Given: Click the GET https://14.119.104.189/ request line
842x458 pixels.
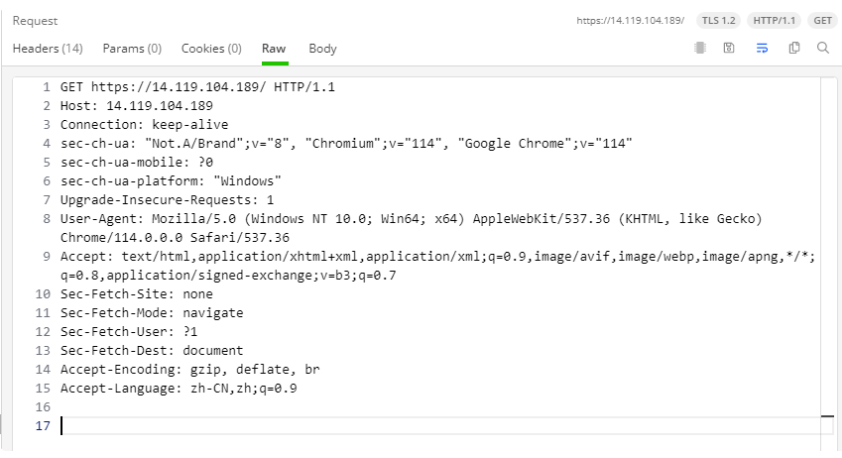Looking at the screenshot, I should [198, 87].
